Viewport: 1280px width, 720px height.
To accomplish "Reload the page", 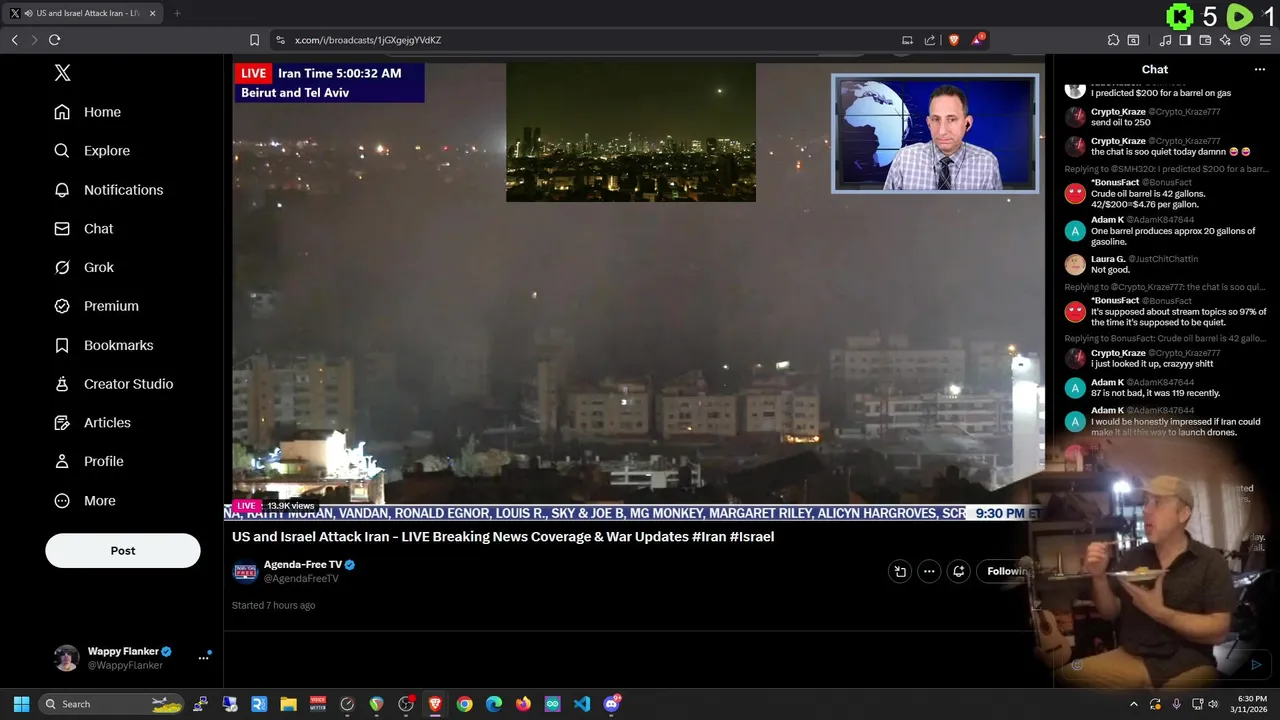I will pyautogui.click(x=54, y=40).
